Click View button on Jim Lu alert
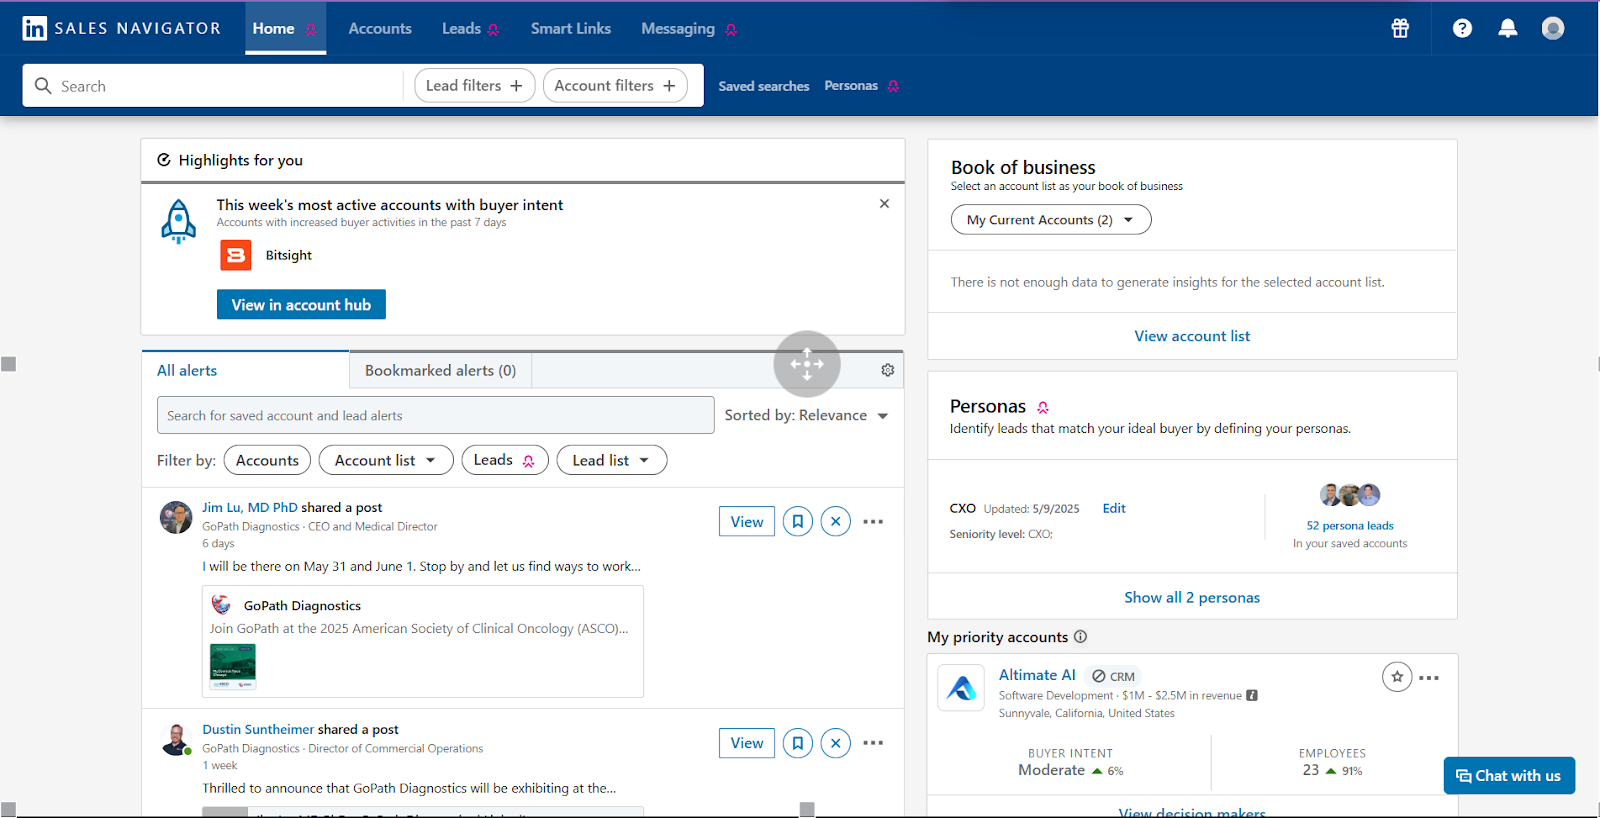This screenshot has height=818, width=1600. point(747,521)
